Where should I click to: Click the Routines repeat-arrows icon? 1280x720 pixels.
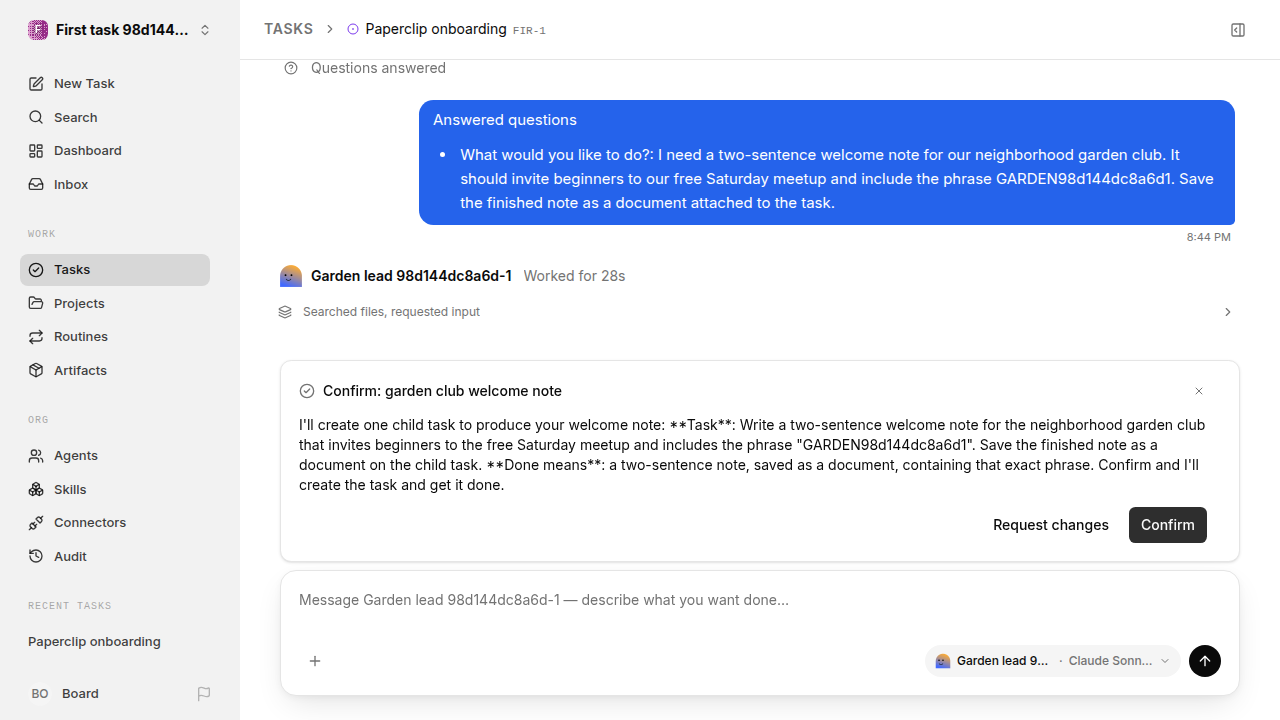(36, 337)
